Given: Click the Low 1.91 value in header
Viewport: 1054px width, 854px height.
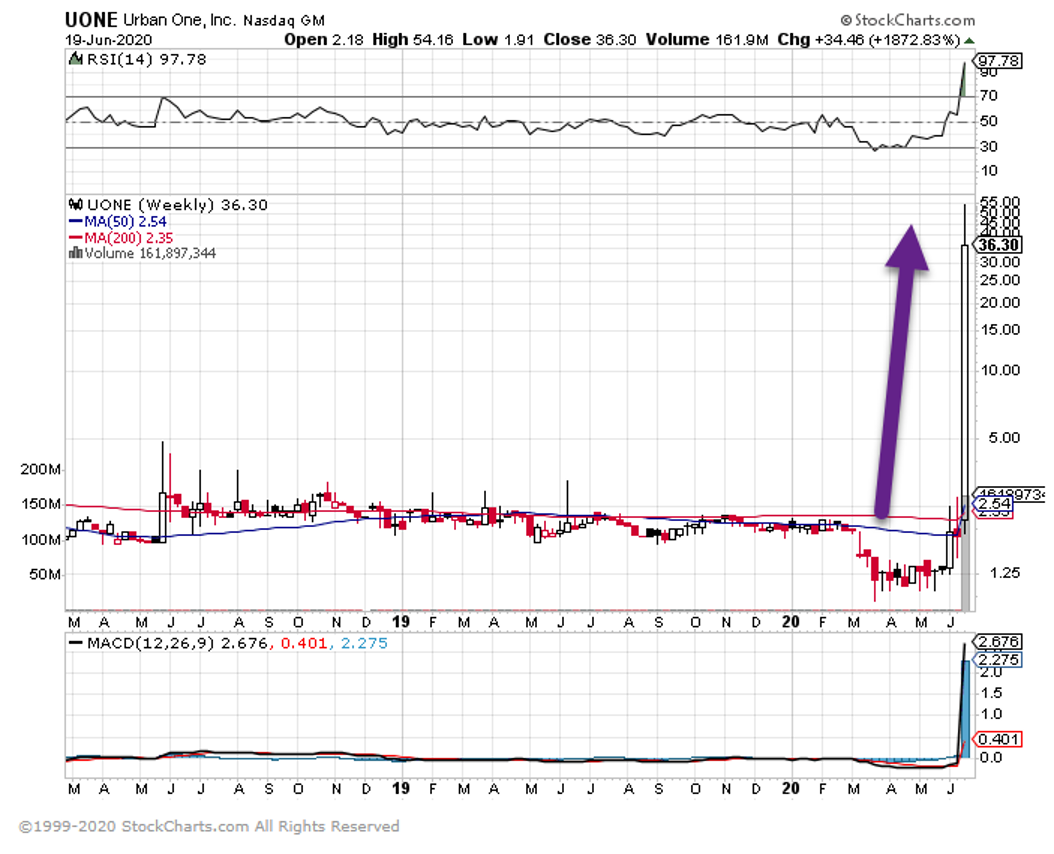Looking at the screenshot, I should point(498,40).
